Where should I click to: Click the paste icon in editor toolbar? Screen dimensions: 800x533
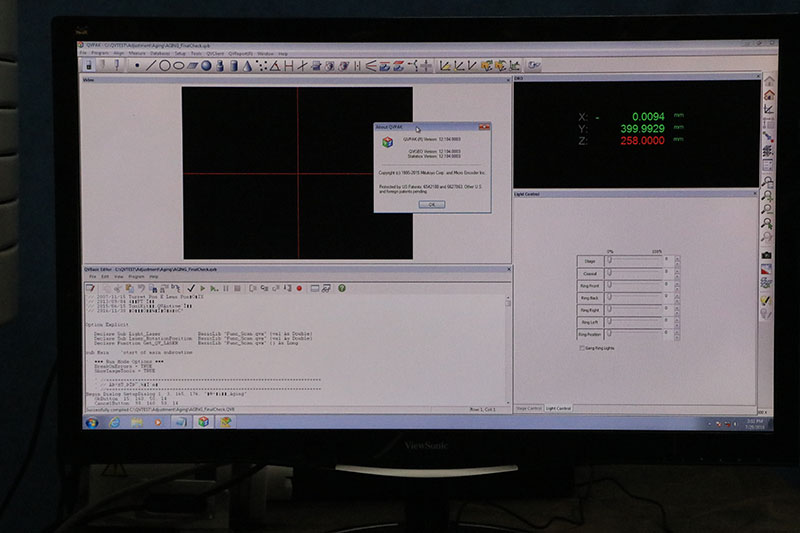pos(130,288)
